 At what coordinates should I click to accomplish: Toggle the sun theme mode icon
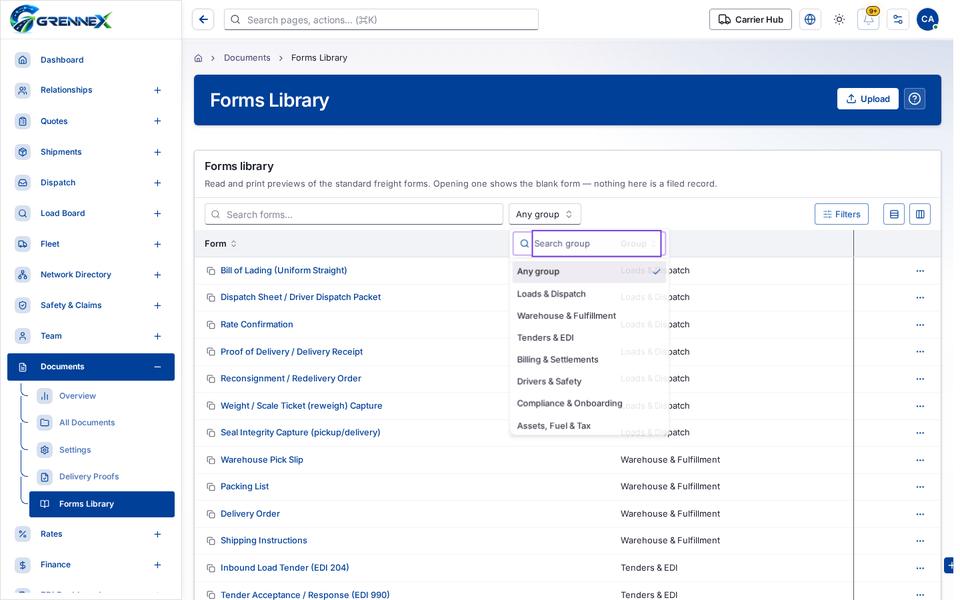[x=839, y=20]
